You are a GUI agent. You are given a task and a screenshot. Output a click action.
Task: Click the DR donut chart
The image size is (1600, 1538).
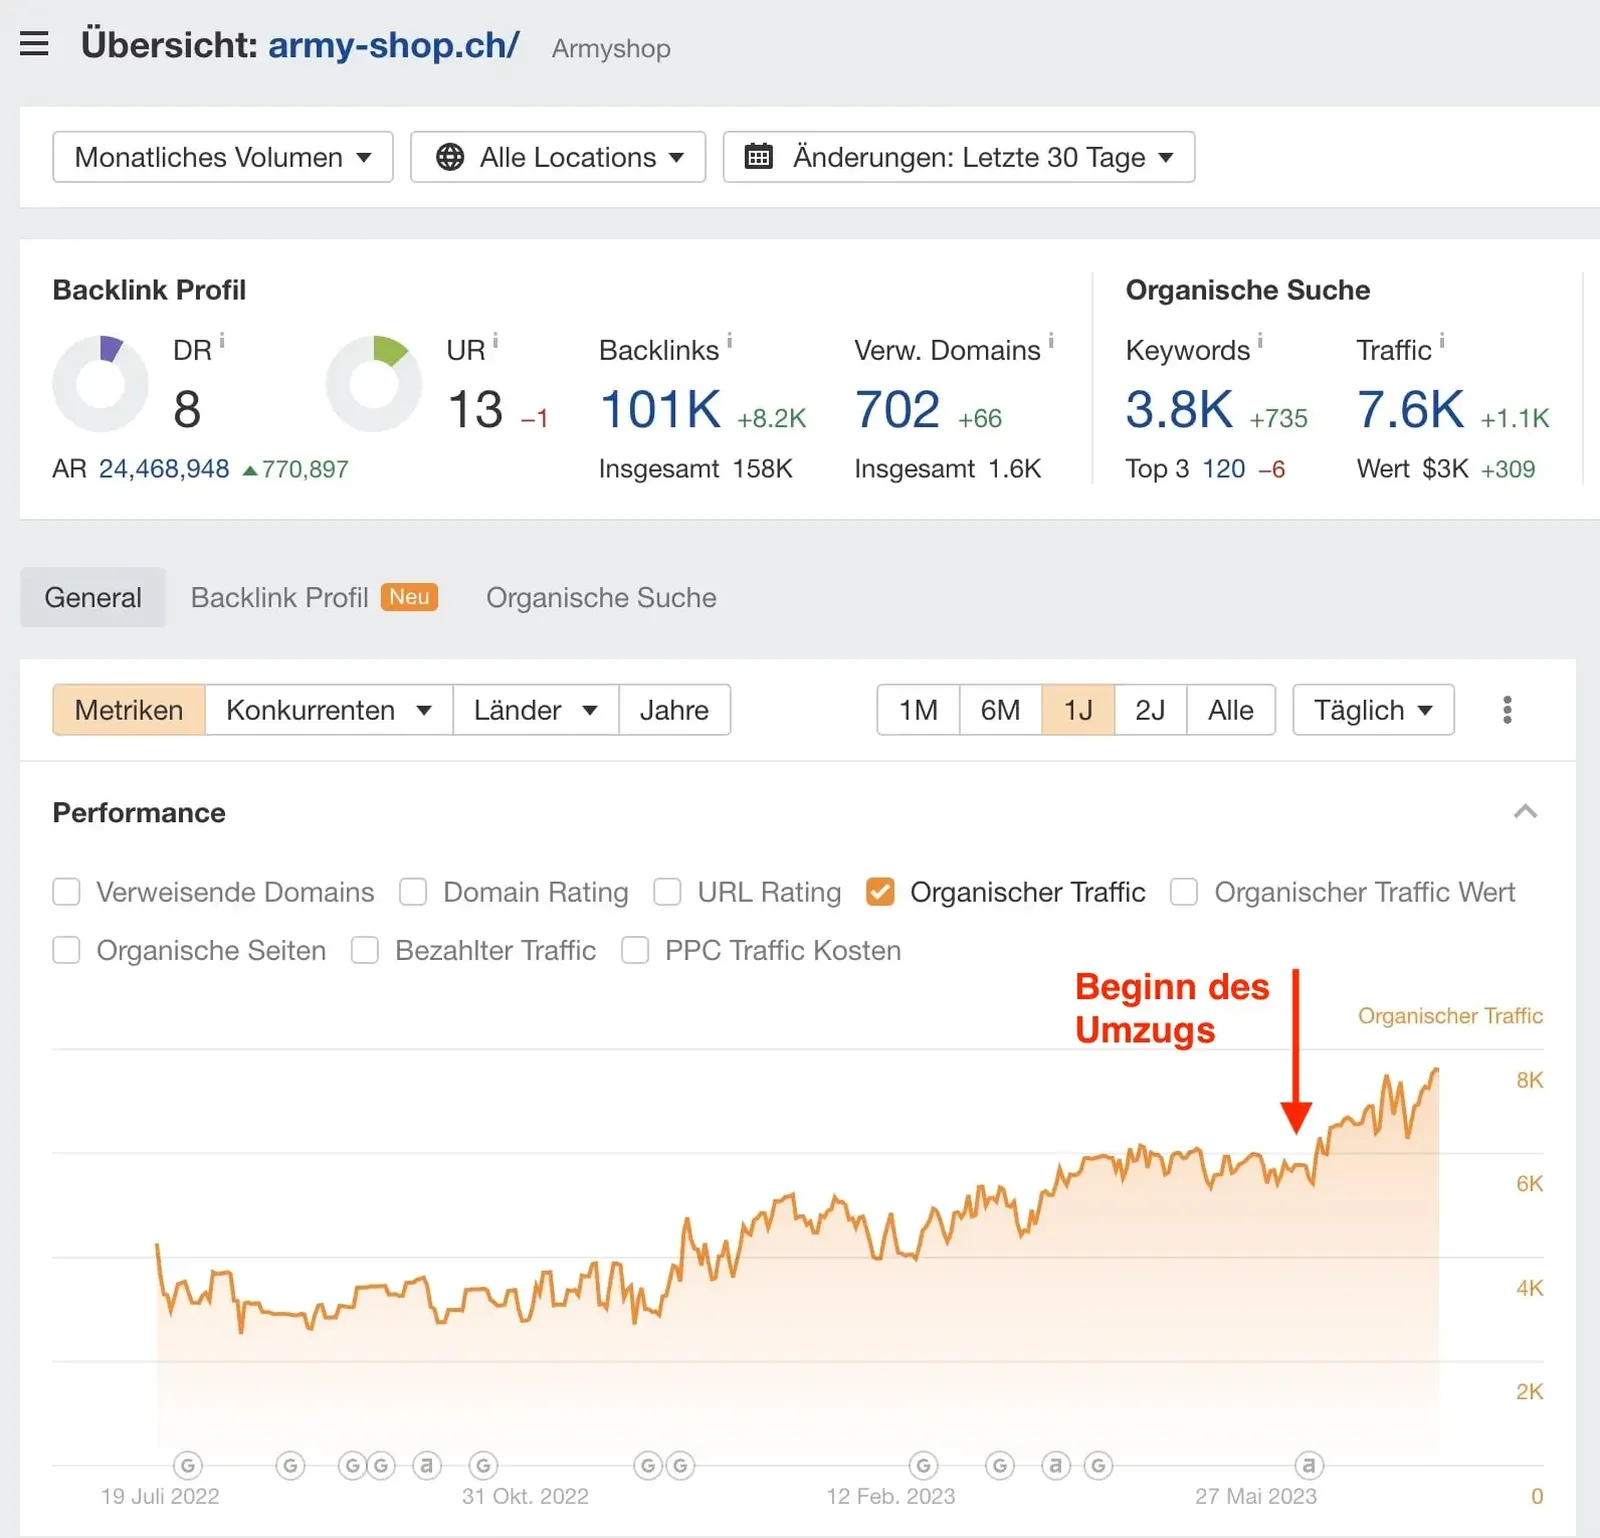click(x=100, y=384)
